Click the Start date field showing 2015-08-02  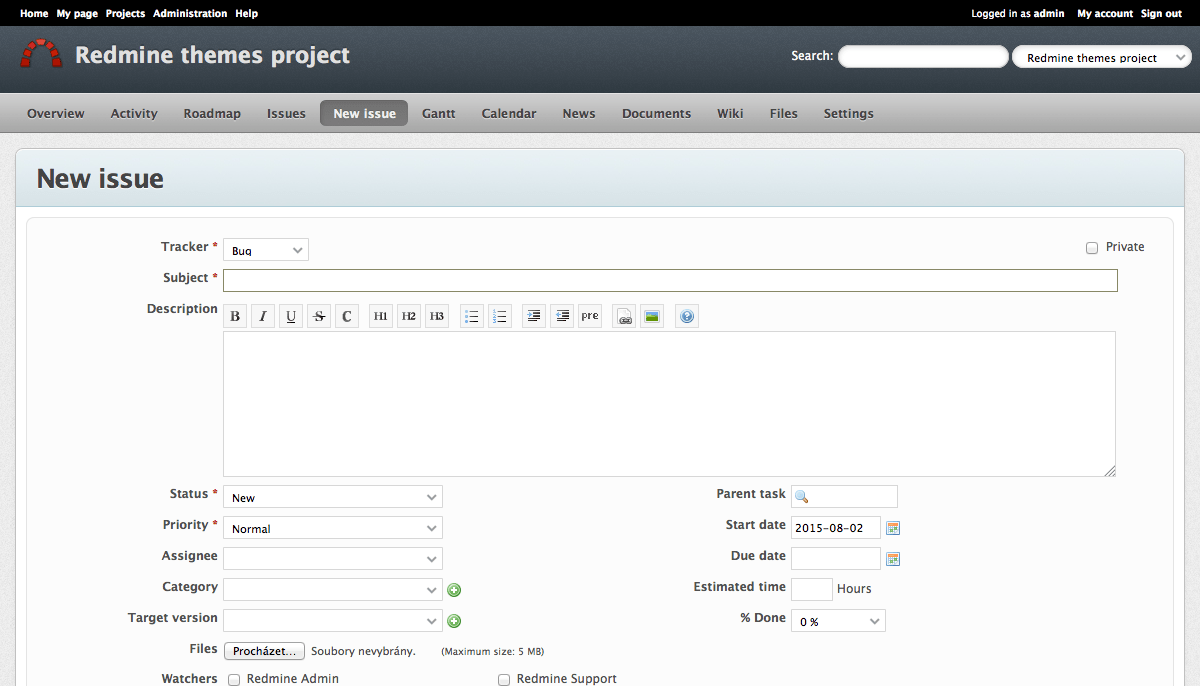point(836,528)
